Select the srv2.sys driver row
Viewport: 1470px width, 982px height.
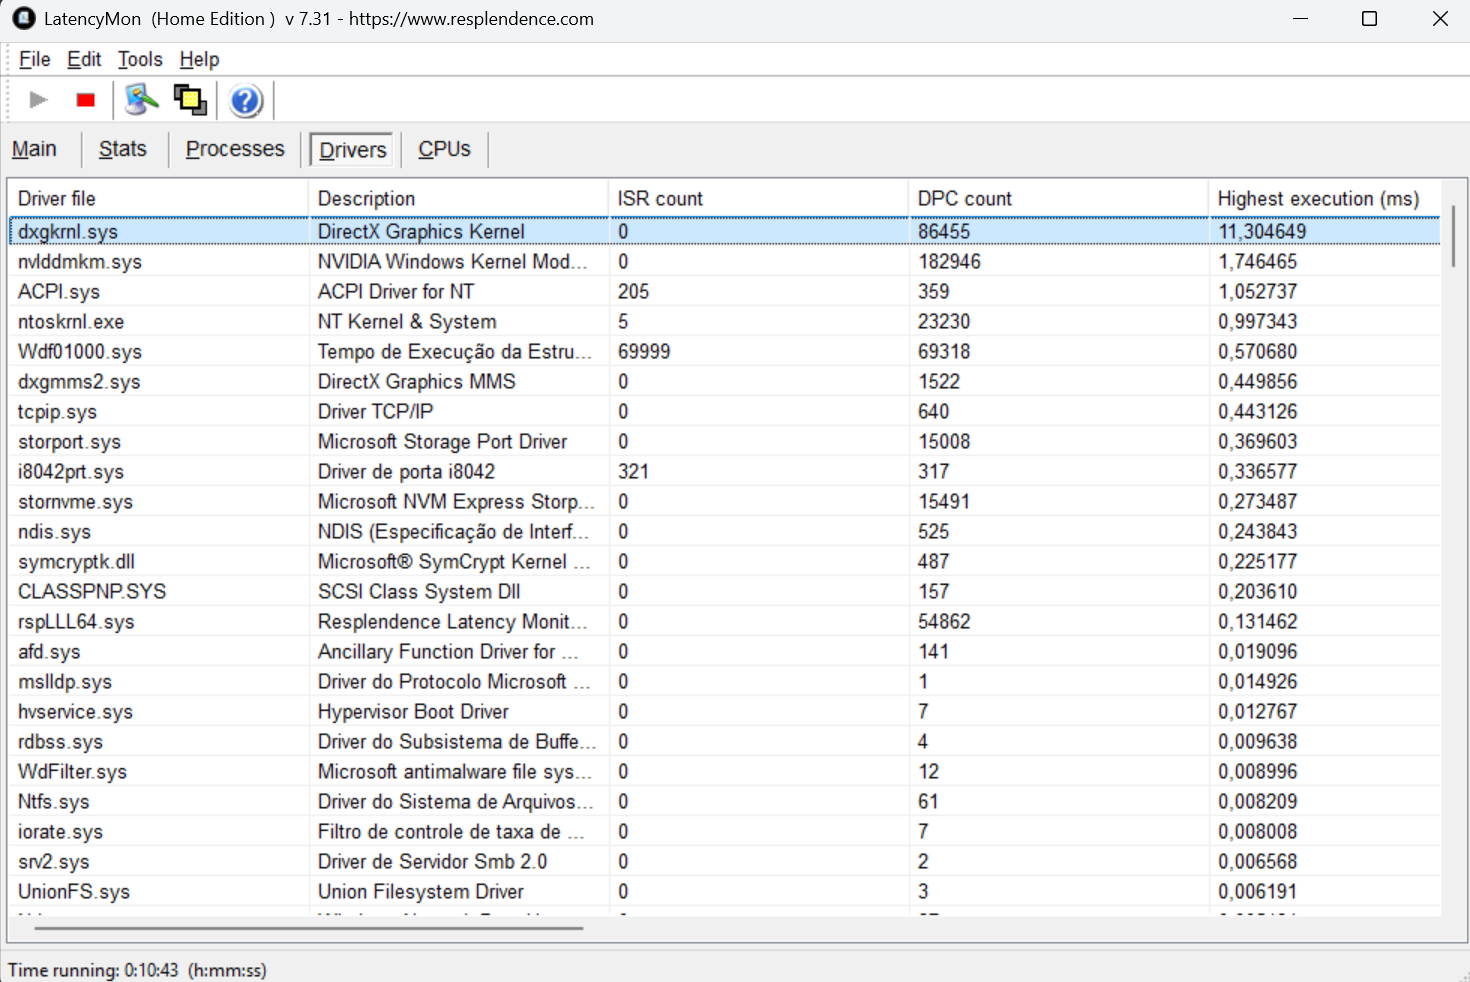725,861
